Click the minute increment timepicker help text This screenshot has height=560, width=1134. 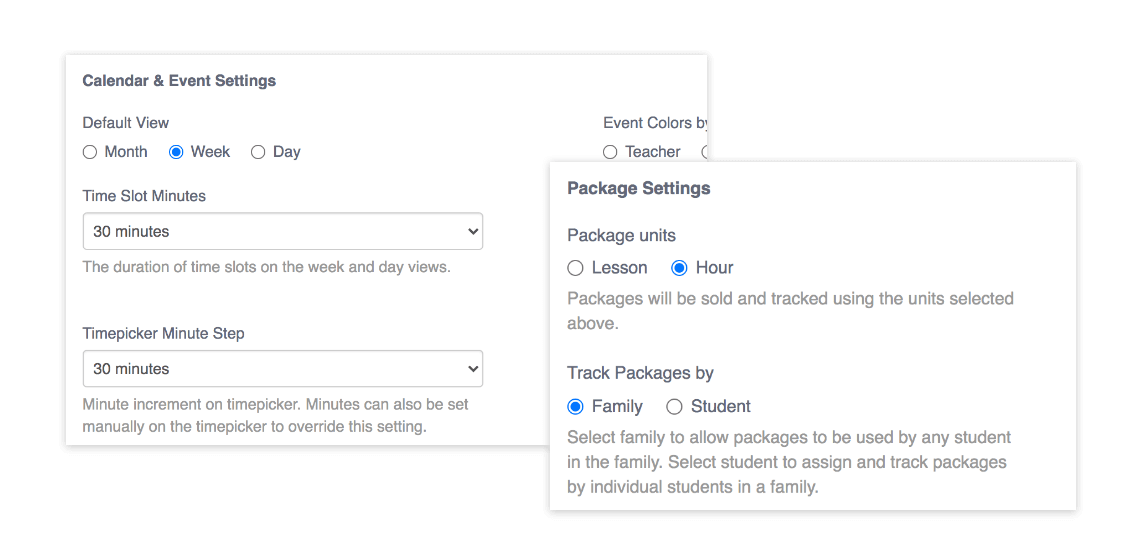pyautogui.click(x=275, y=416)
